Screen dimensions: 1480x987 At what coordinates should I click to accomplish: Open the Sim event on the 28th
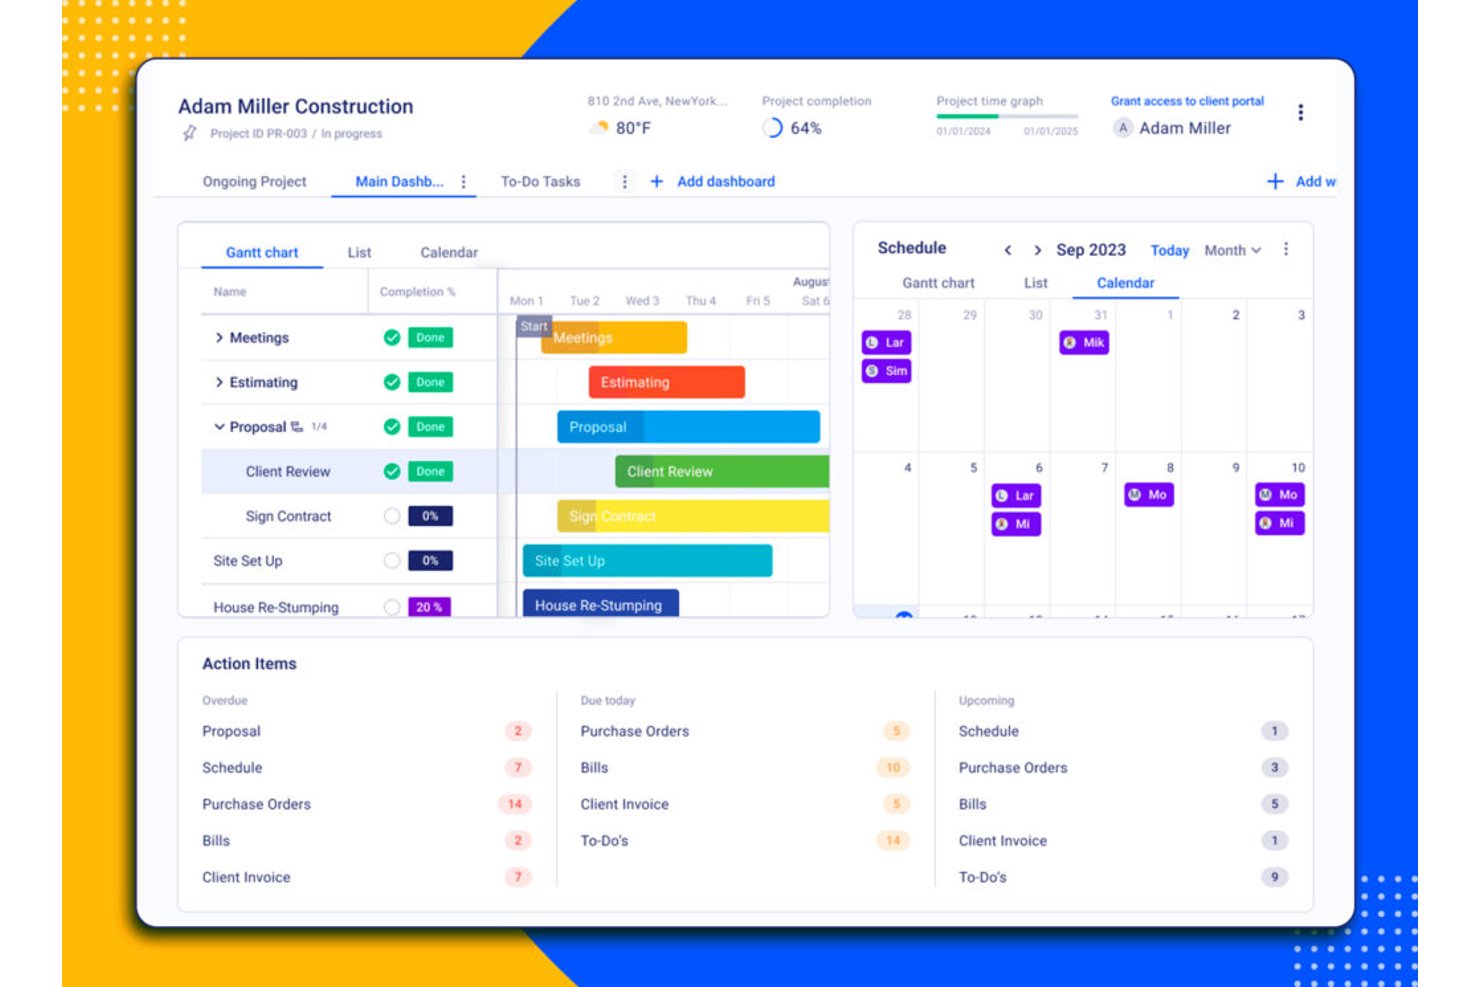[886, 371]
